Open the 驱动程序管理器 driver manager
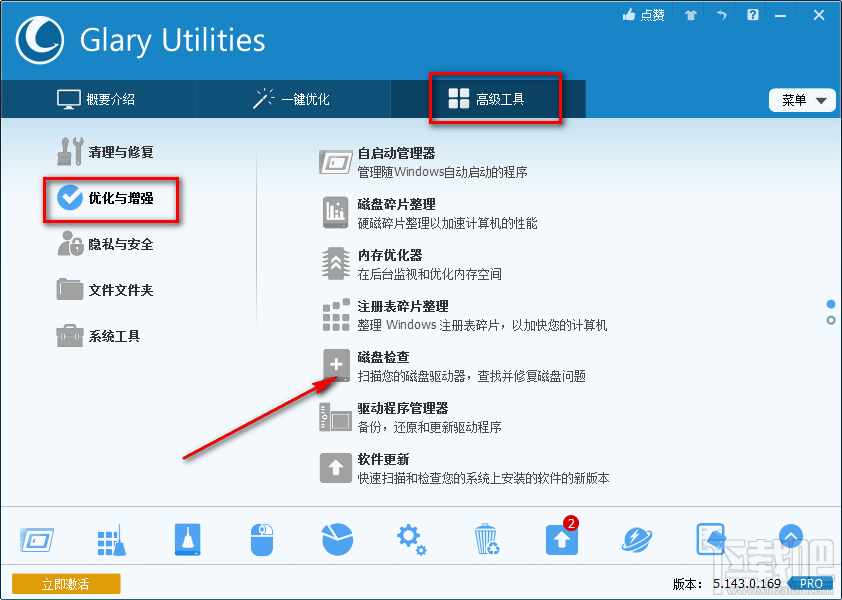 (335, 414)
